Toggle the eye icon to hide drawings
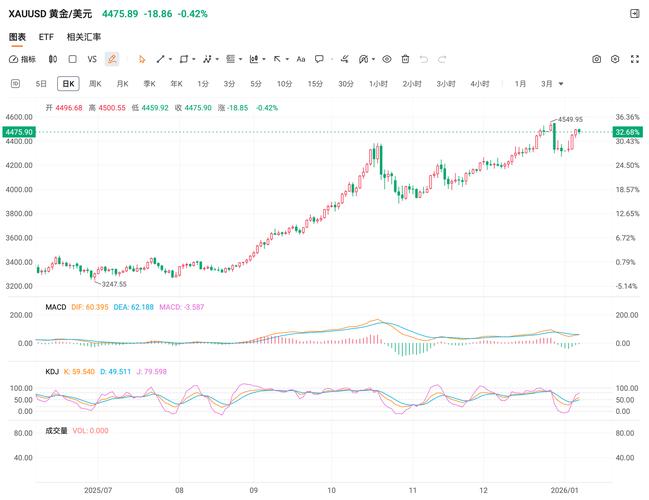This screenshot has height=500, width=649. 387,59
